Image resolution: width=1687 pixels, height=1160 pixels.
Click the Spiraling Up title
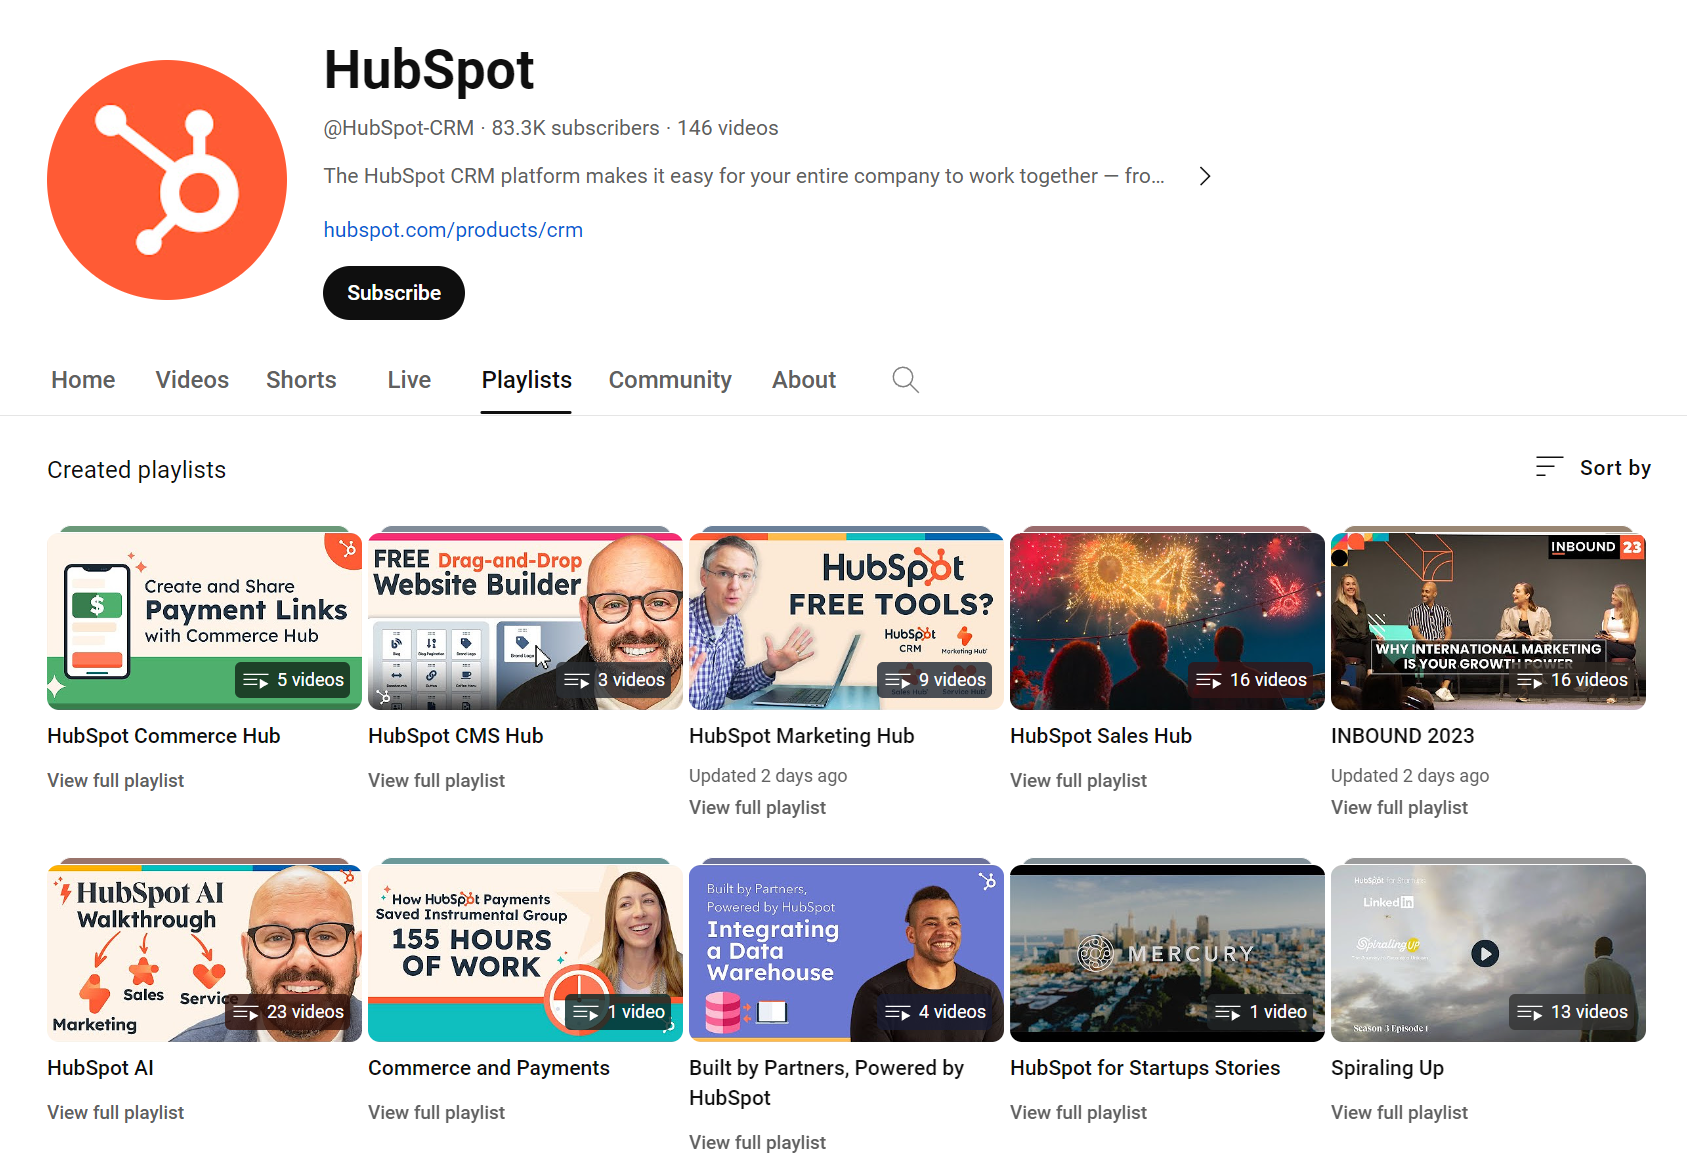click(x=1387, y=1068)
